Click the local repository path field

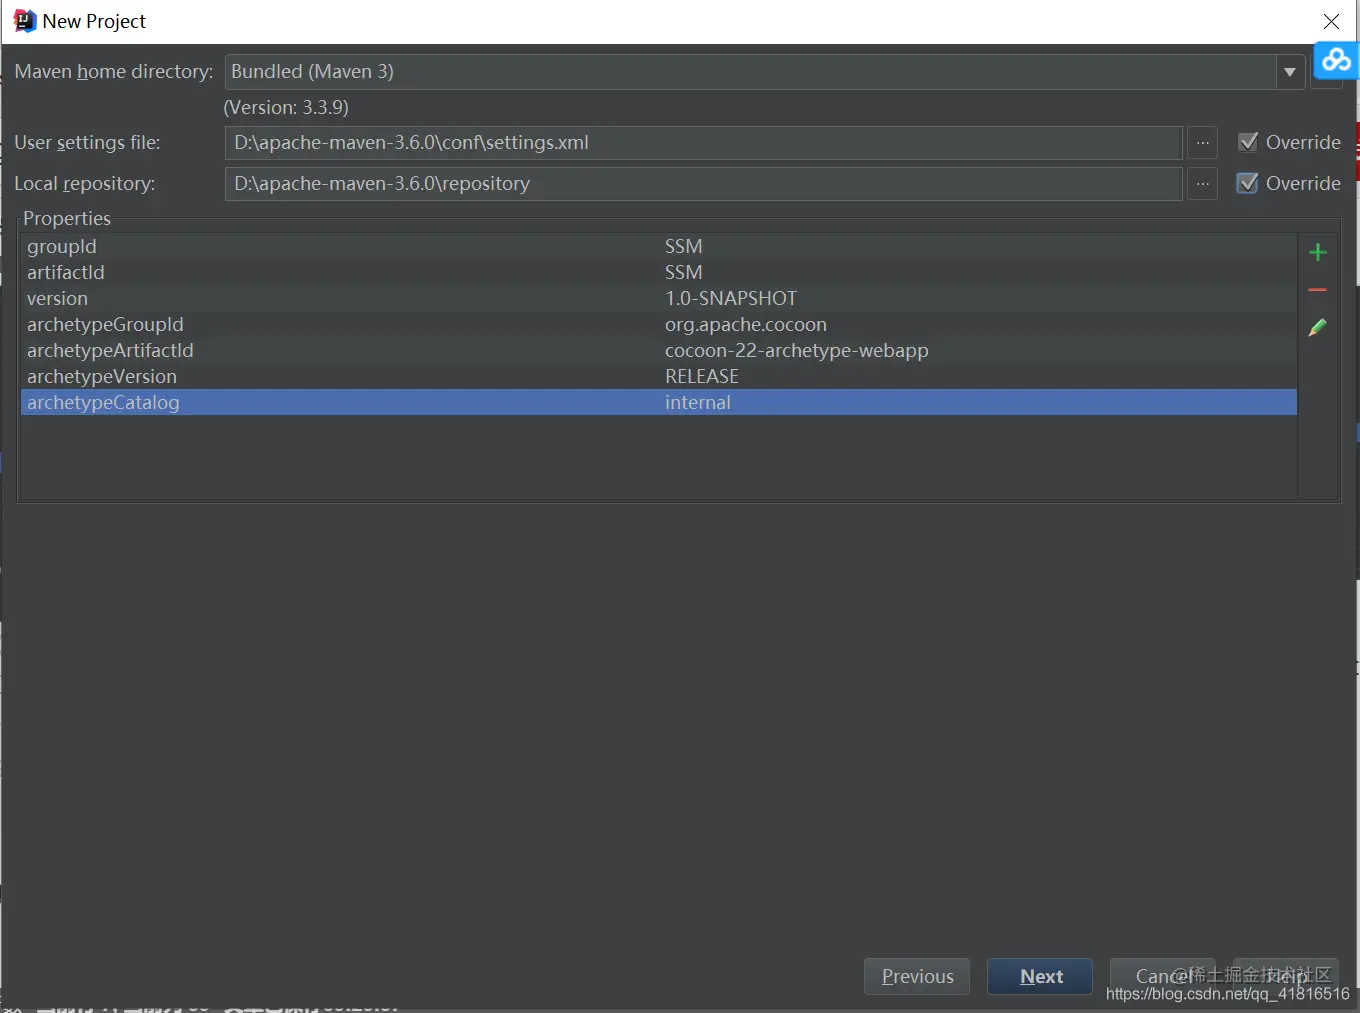point(703,184)
